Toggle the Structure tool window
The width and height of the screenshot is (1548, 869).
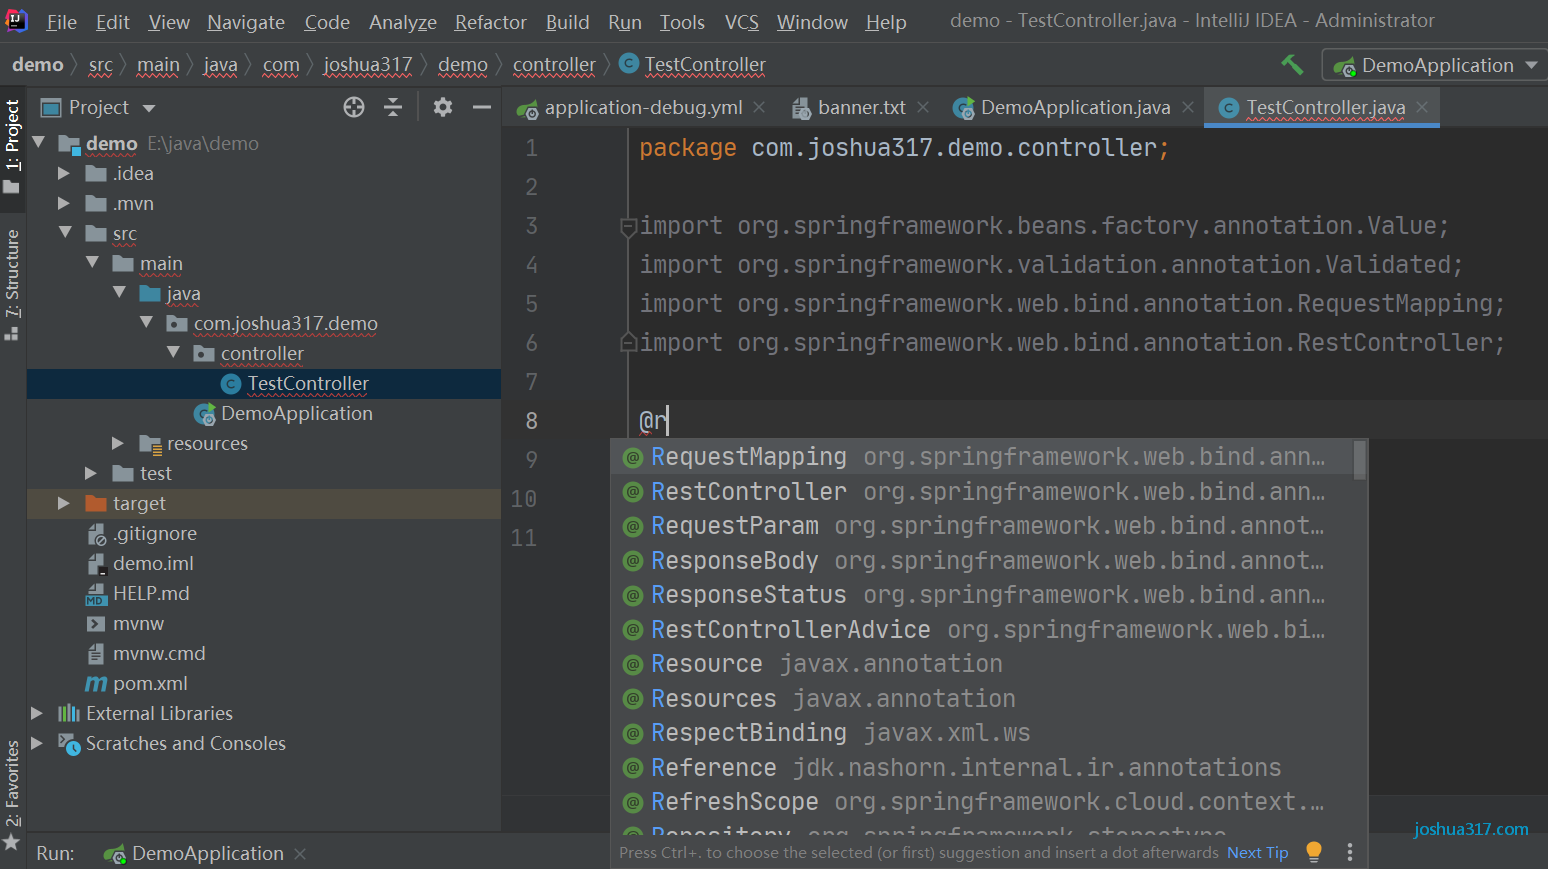pos(12,285)
